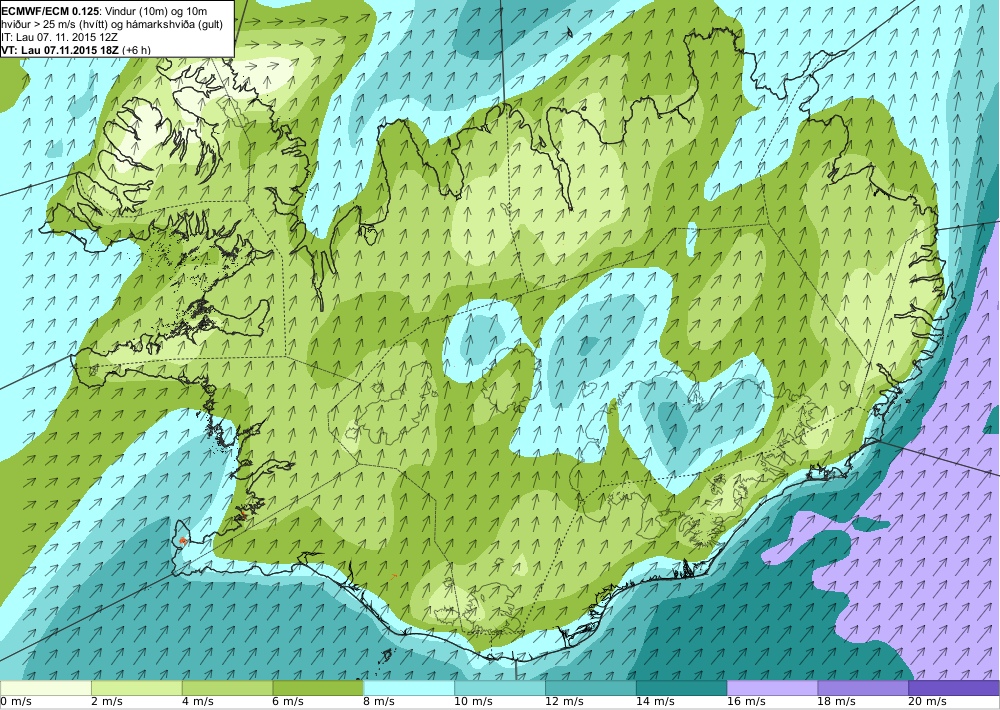Click the '20 m/s' legend label
This screenshot has height=710, width=1000.
coord(928,702)
